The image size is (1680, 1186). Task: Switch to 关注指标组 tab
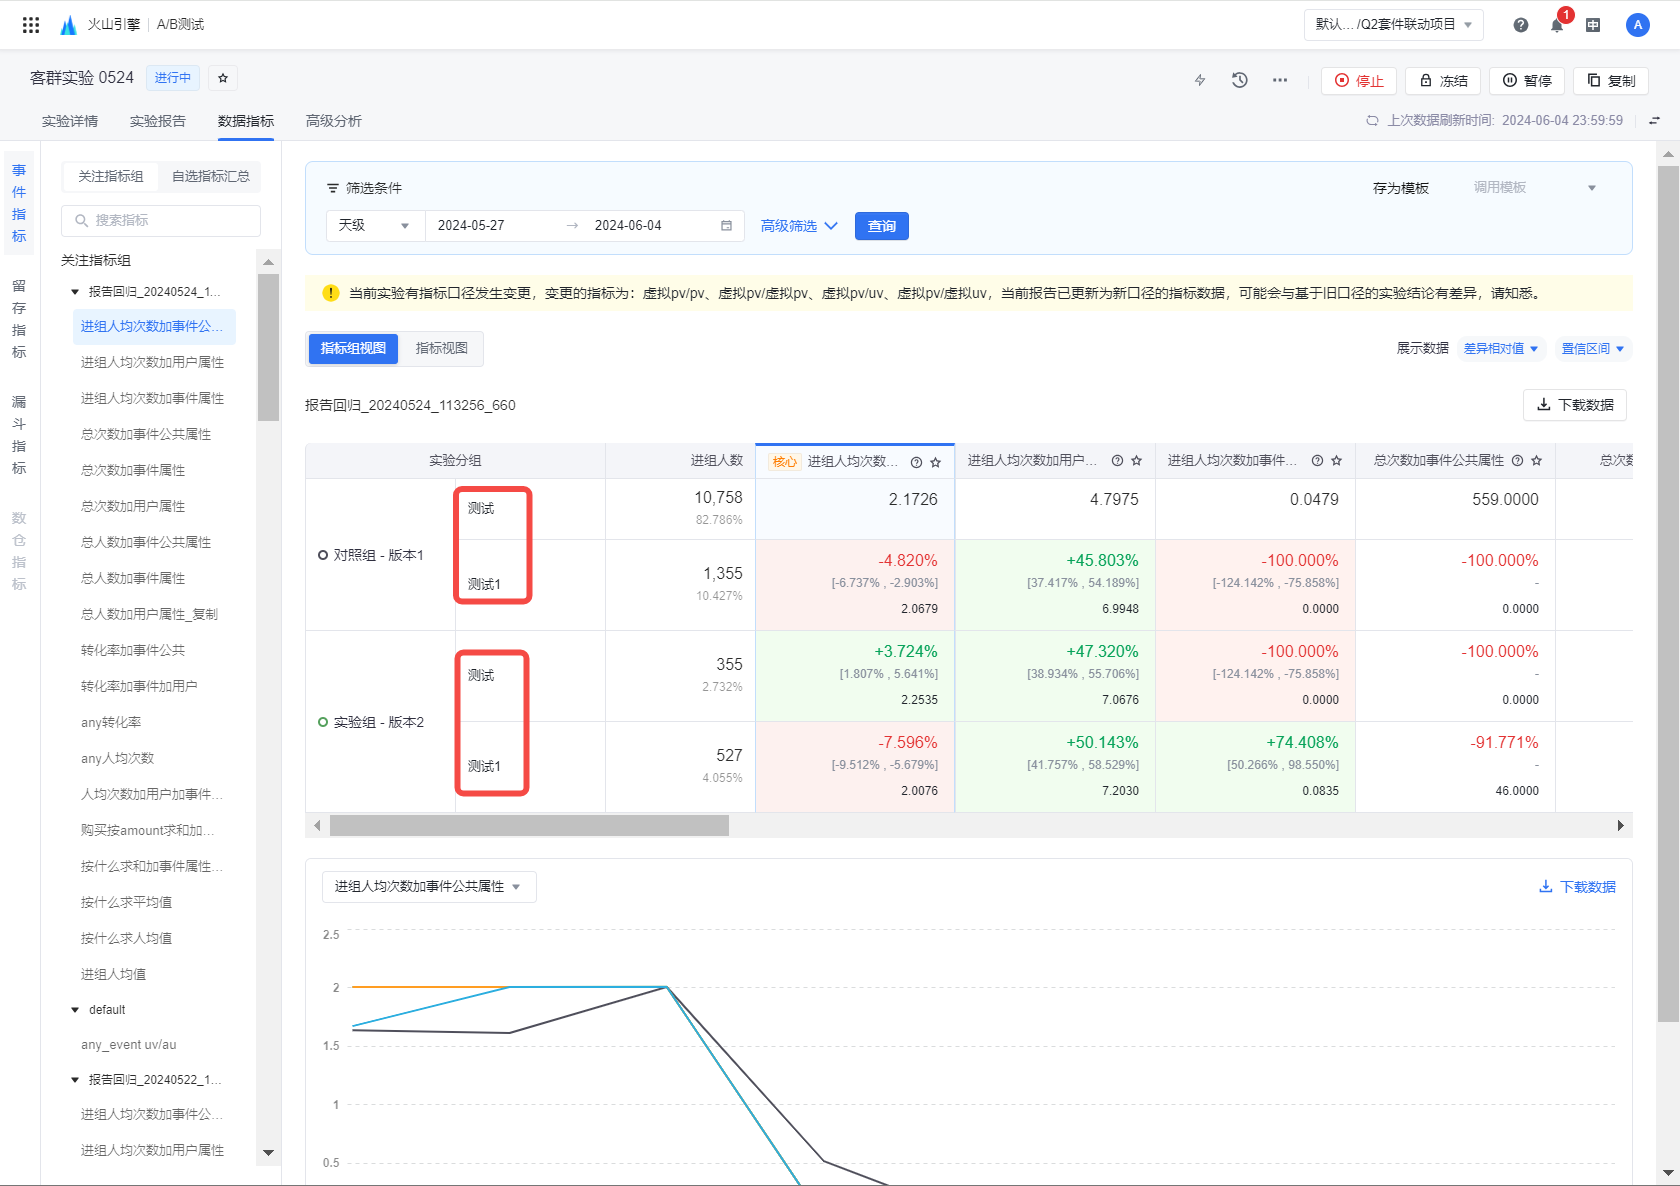pos(111,177)
